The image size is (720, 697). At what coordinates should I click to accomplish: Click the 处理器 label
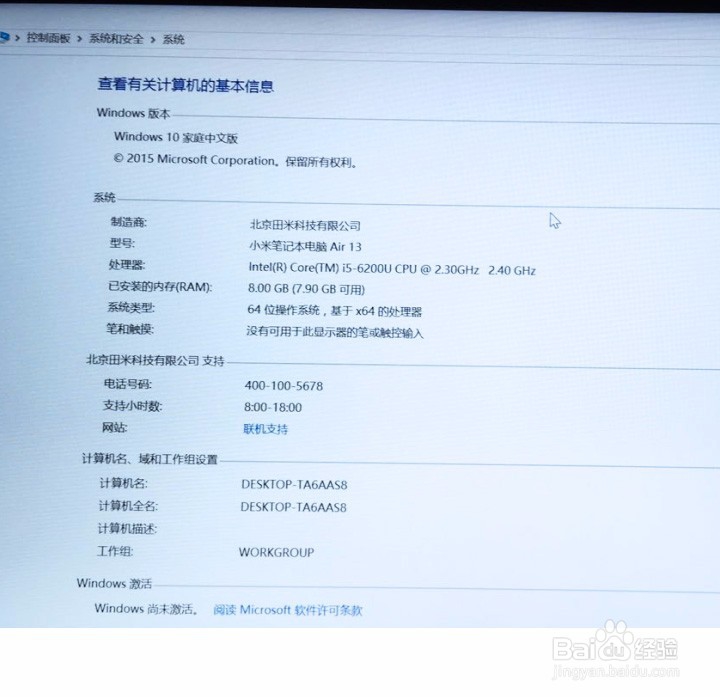click(x=127, y=264)
